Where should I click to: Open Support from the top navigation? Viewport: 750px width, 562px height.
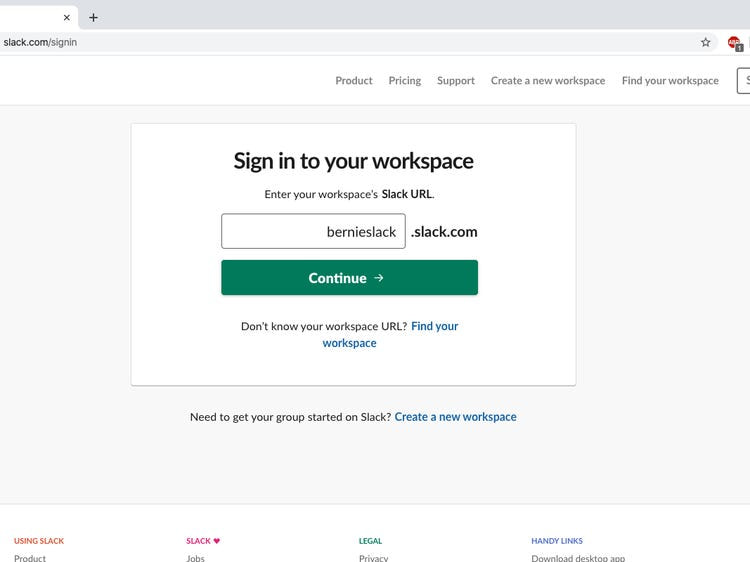(x=455, y=81)
